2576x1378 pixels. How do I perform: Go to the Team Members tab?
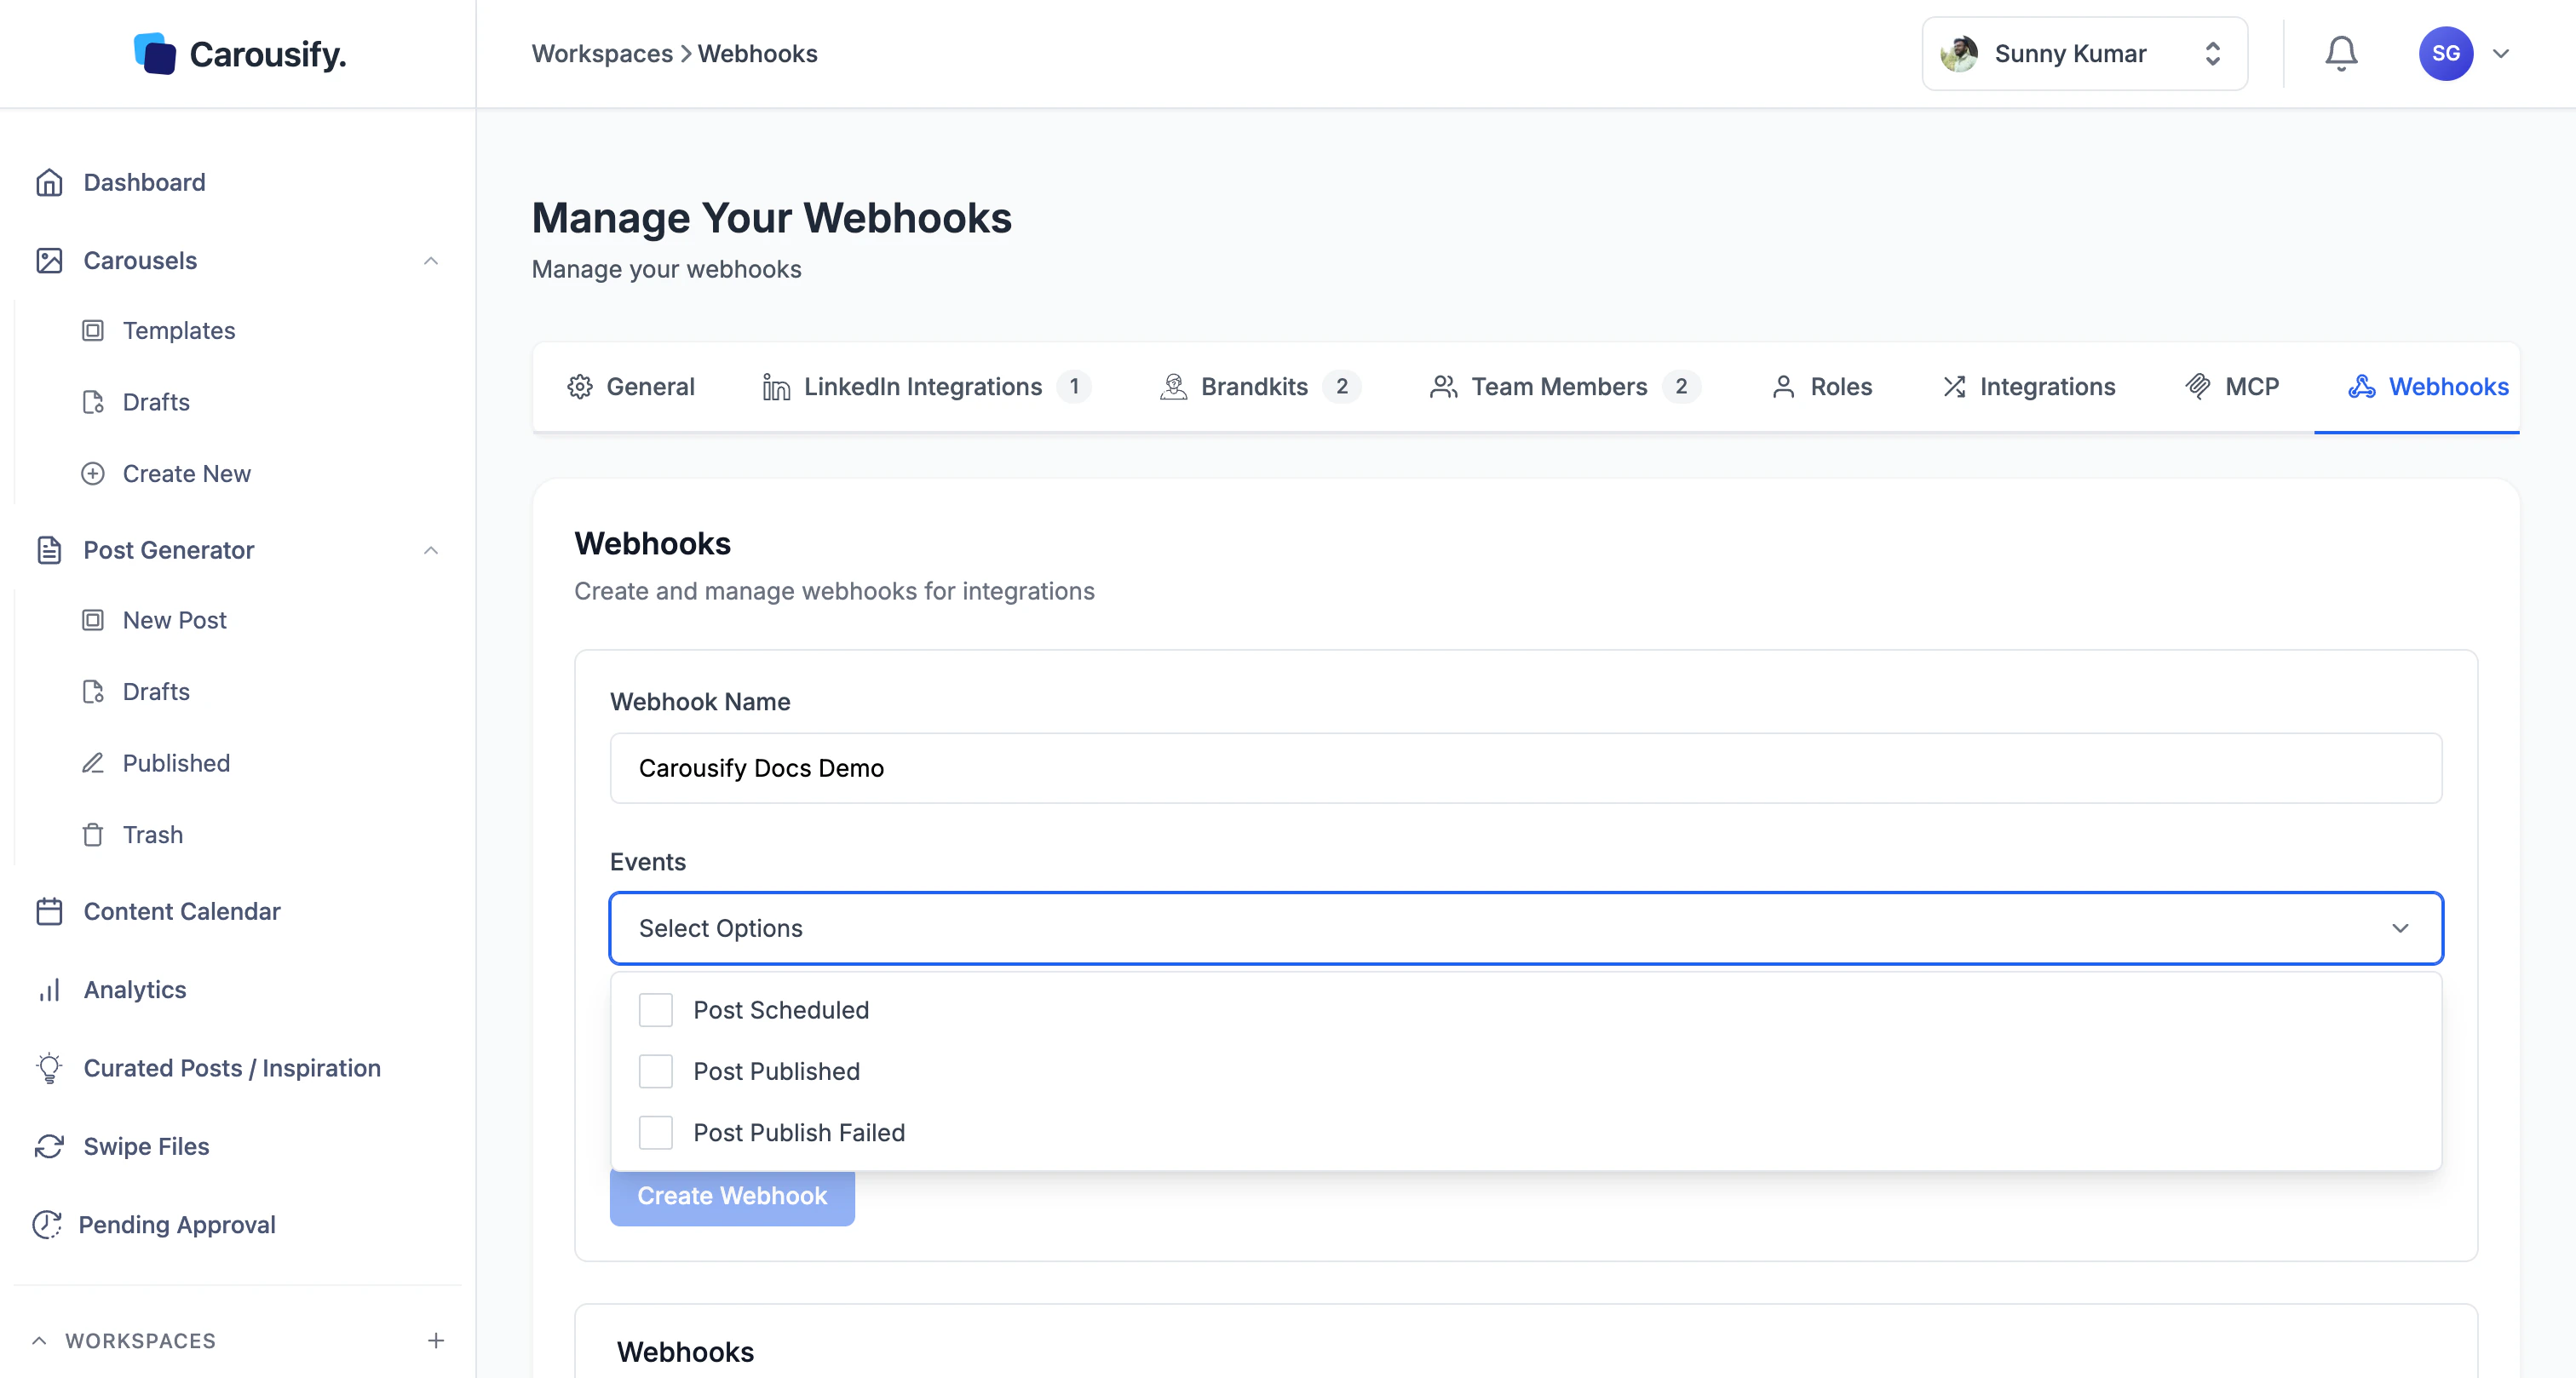coord(1565,387)
